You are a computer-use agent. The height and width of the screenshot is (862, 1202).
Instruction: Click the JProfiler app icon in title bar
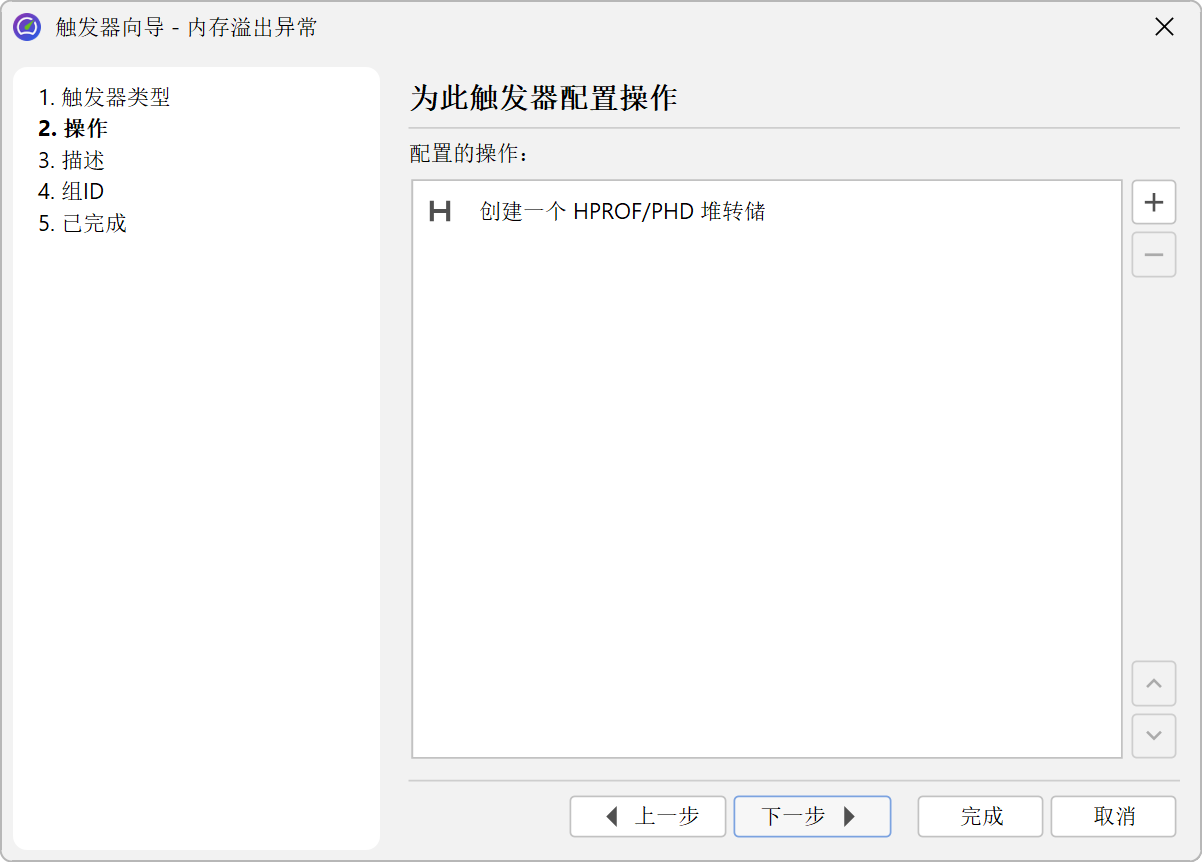27,27
